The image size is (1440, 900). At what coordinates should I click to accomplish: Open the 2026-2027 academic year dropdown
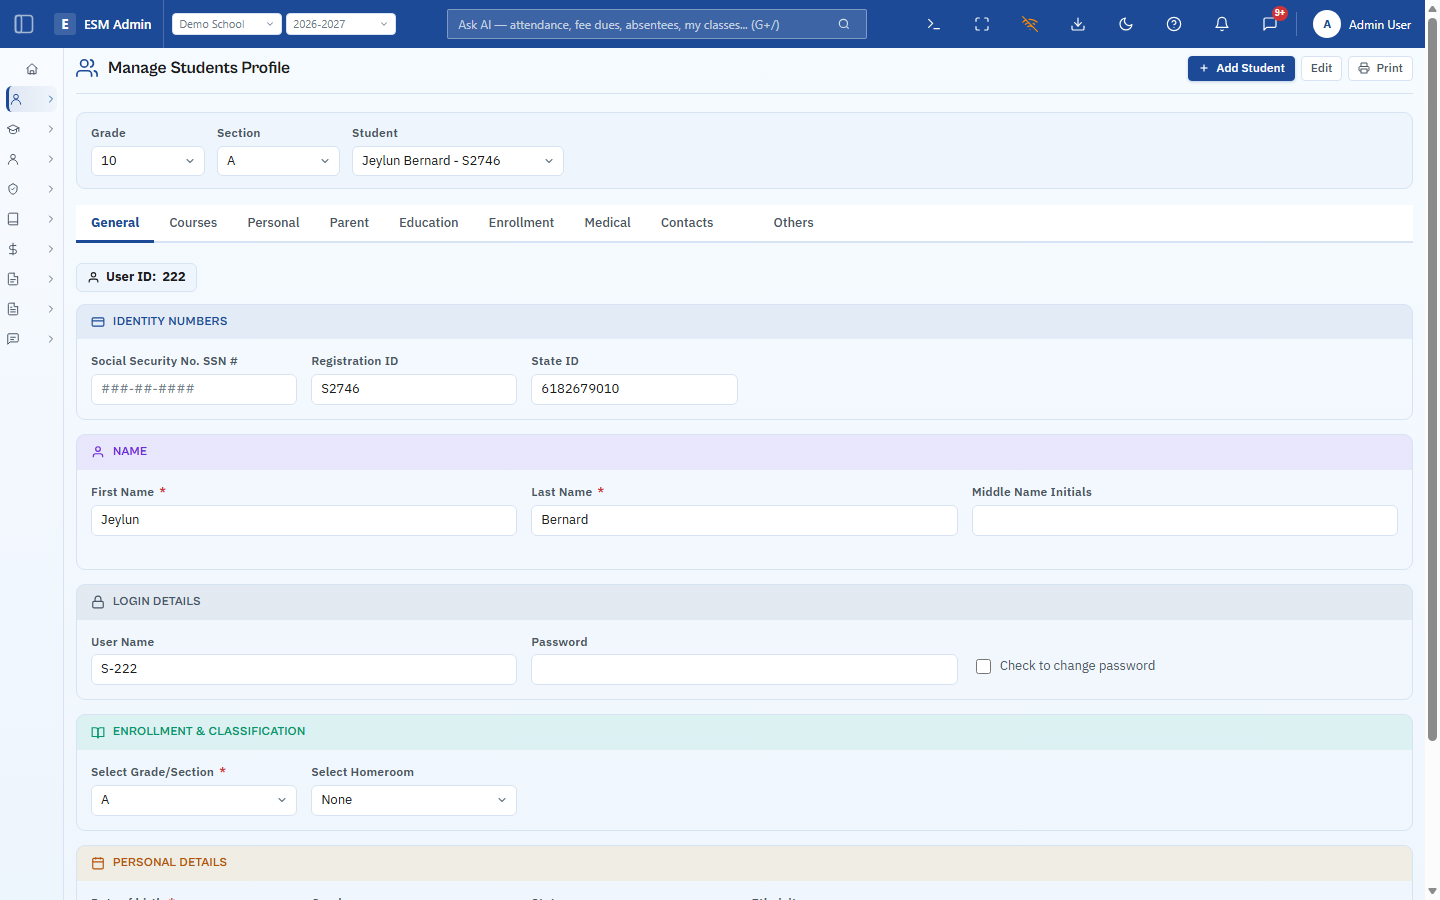(341, 24)
